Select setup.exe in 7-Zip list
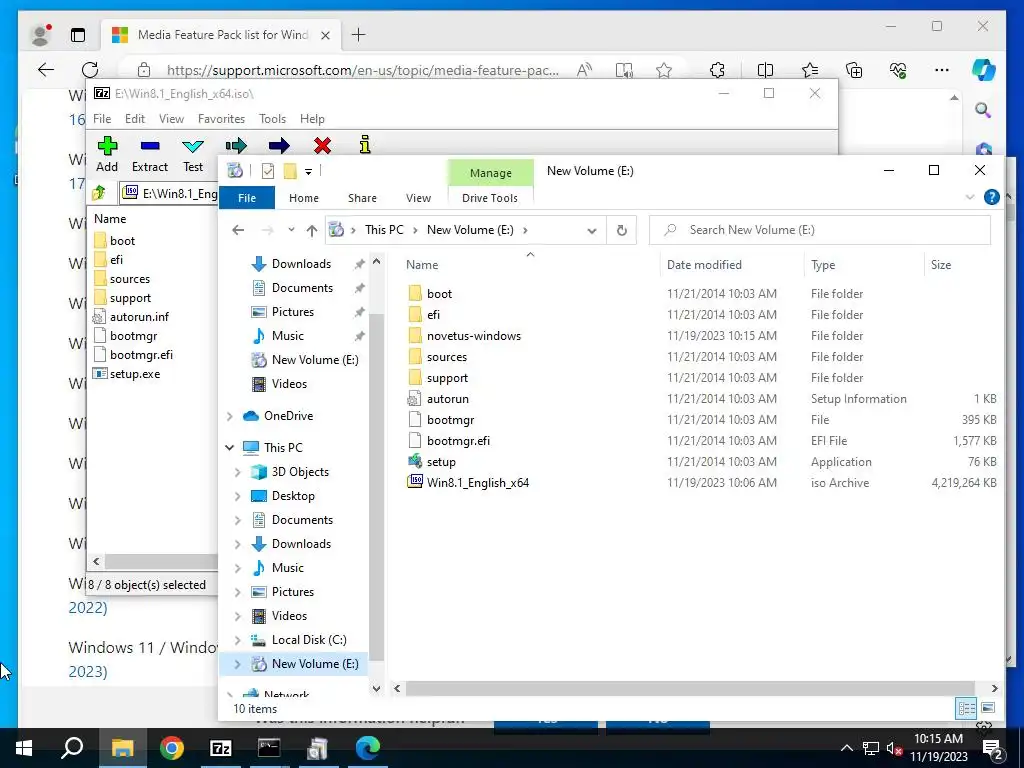 (135, 374)
